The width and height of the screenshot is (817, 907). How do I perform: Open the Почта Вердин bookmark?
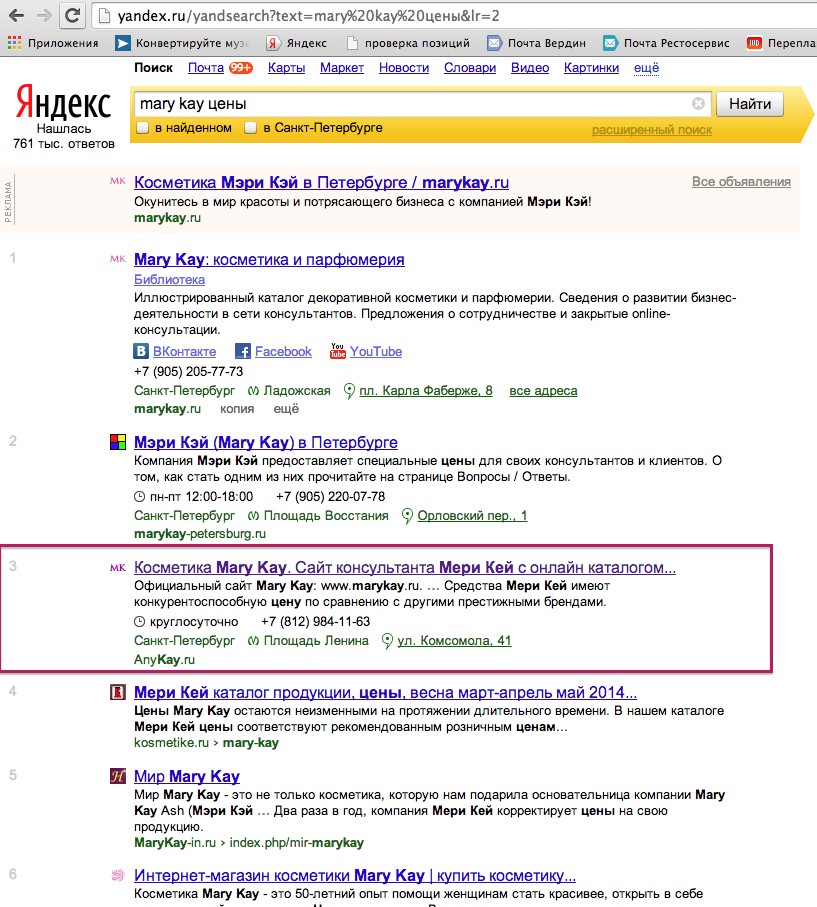coord(536,43)
